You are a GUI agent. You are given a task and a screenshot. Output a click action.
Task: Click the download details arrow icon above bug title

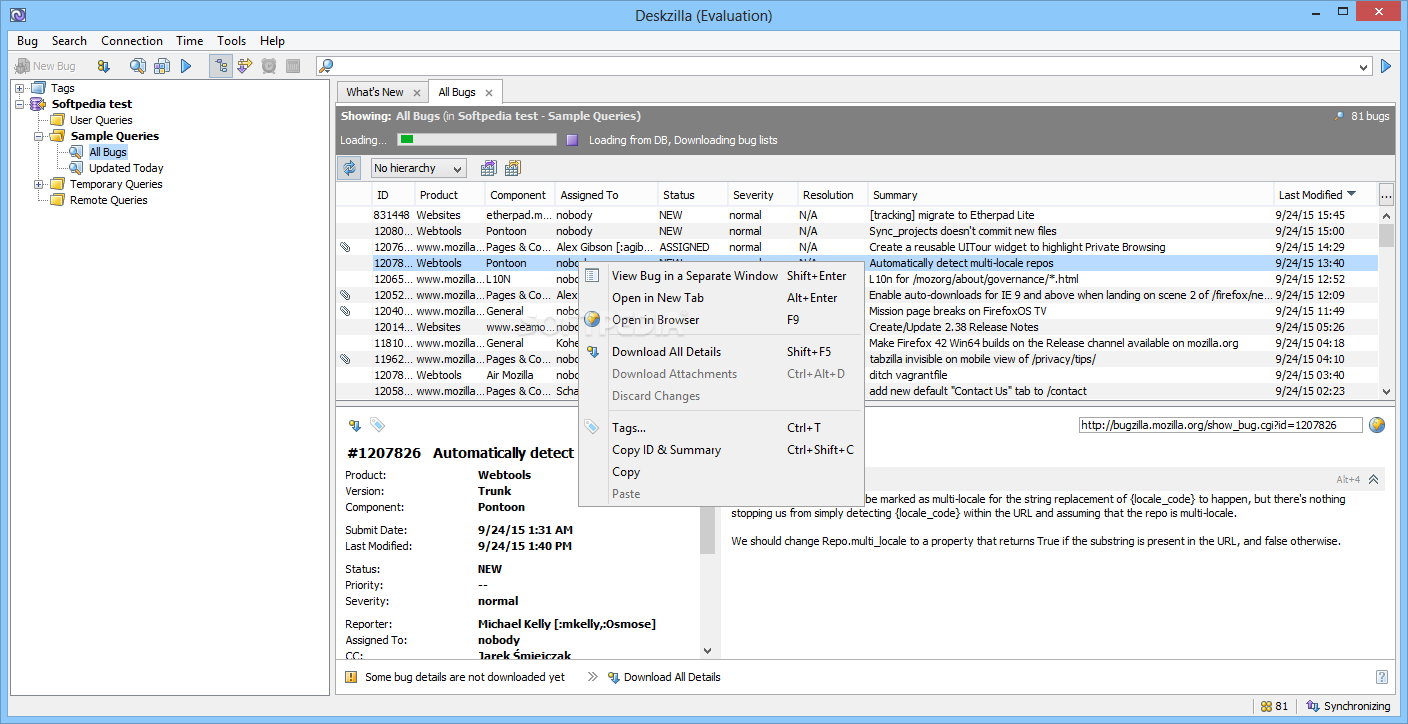pyautogui.click(x=354, y=425)
